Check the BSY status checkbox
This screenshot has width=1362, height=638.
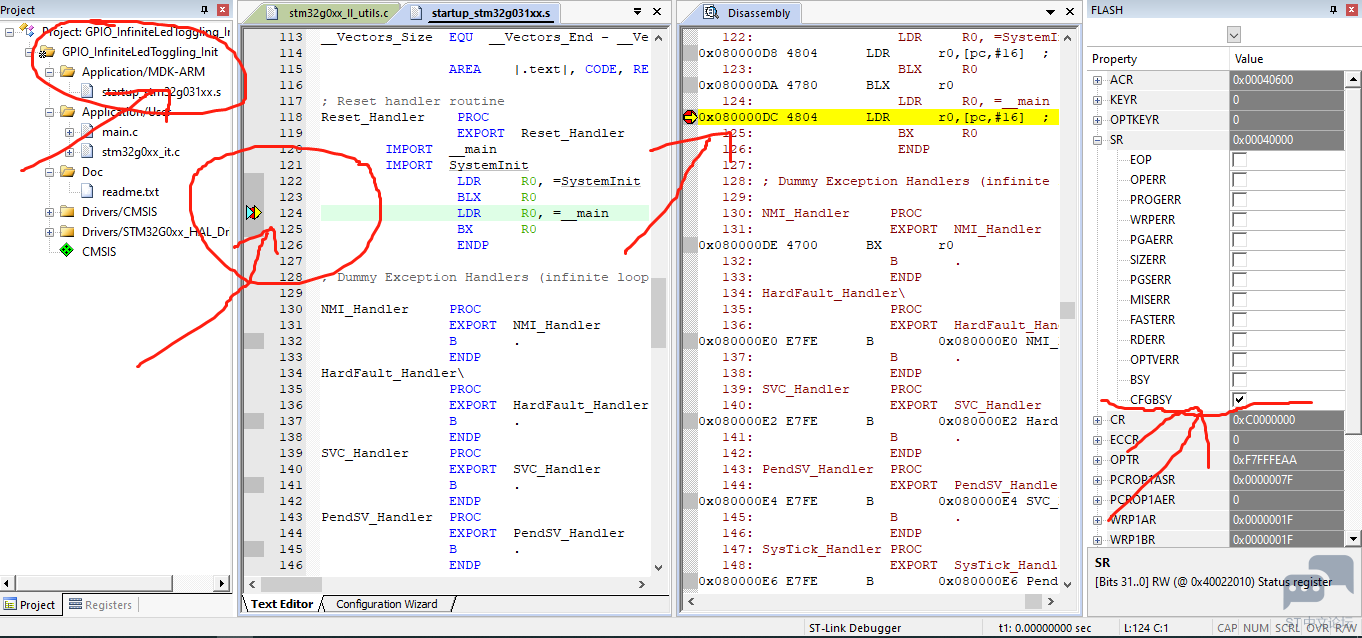[1240, 380]
